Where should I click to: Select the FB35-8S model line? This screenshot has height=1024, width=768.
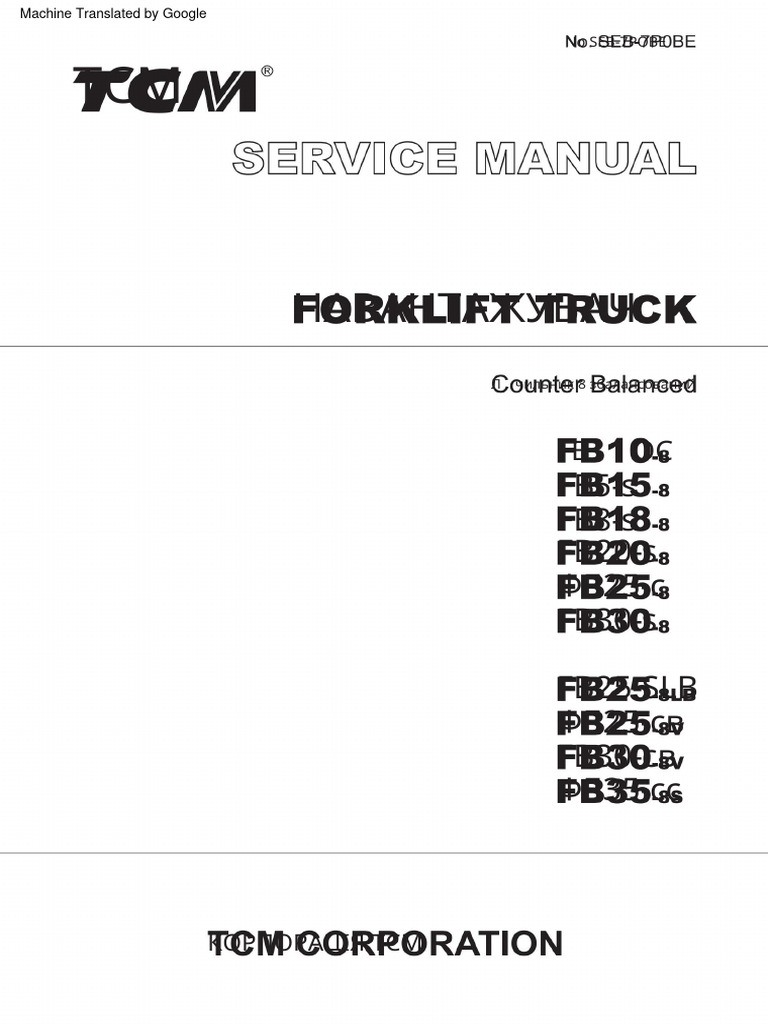coord(620,791)
